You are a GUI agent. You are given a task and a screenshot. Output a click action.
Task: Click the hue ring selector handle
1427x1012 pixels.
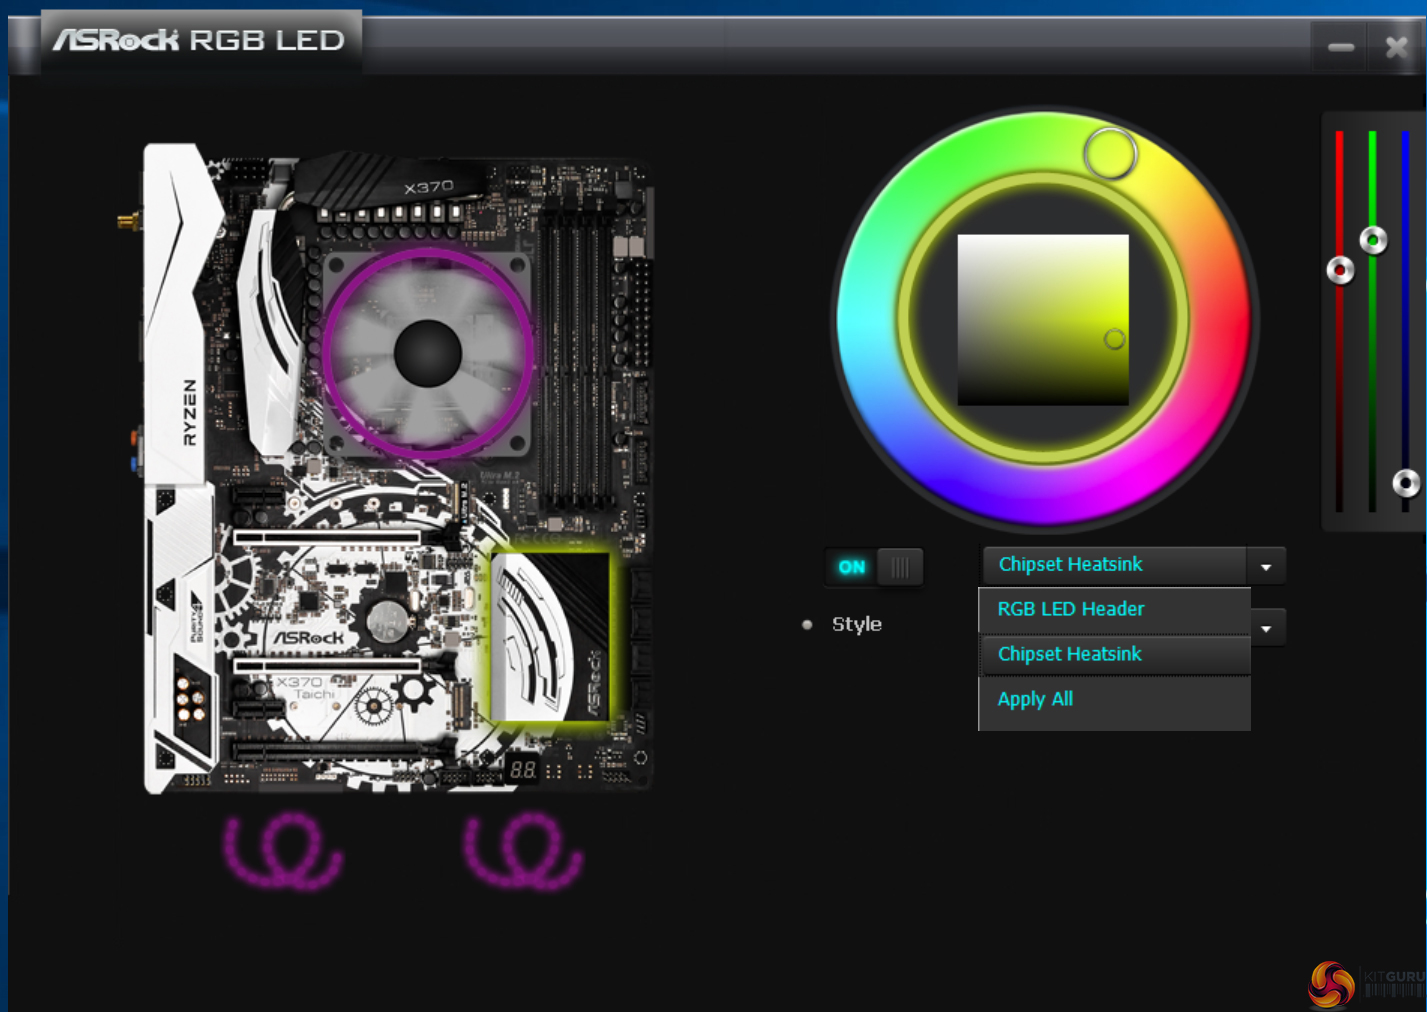tap(1110, 153)
